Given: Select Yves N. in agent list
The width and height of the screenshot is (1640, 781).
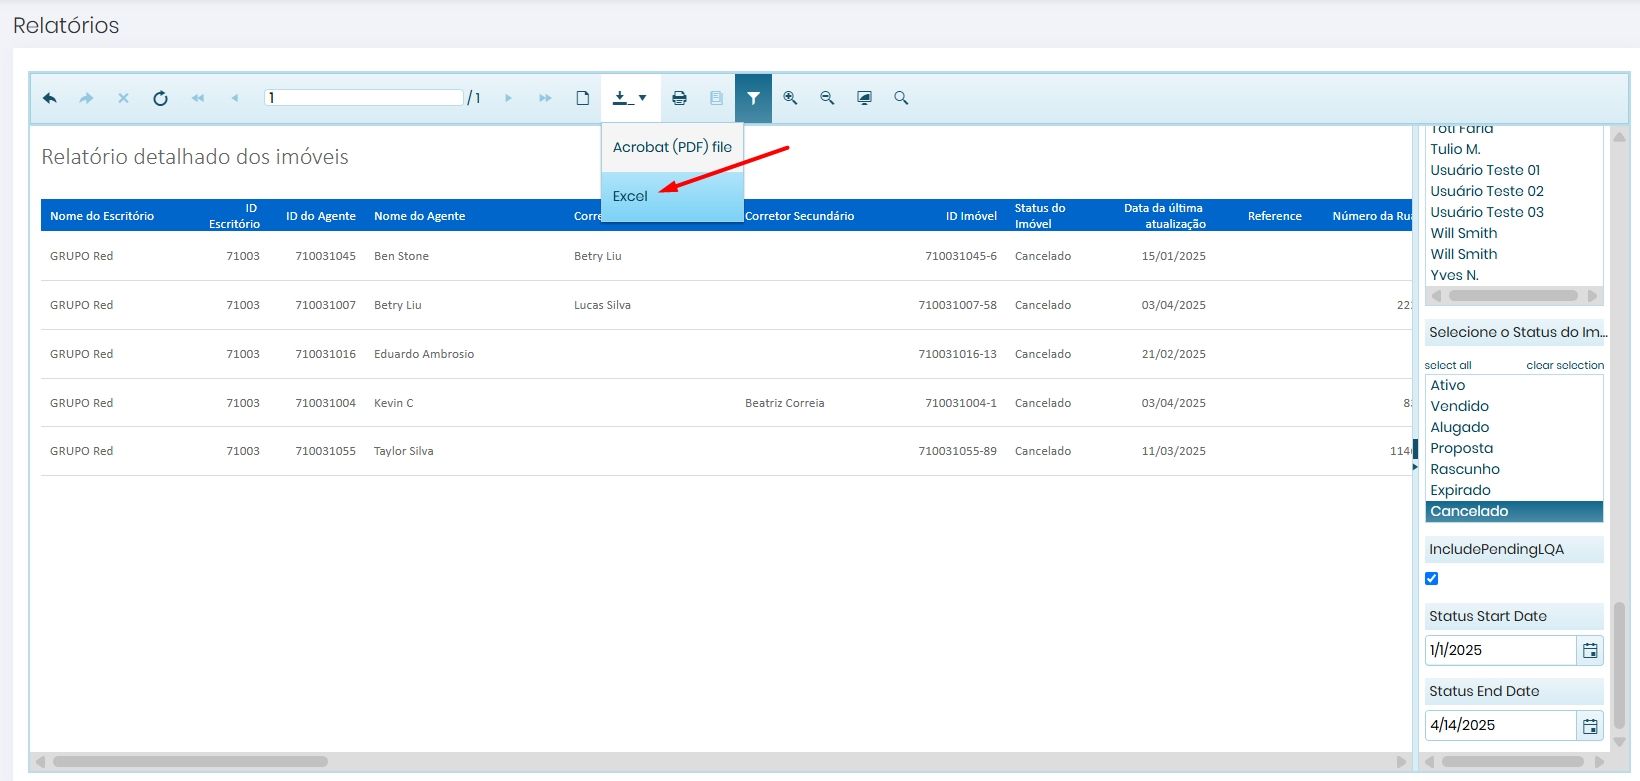Looking at the screenshot, I should 1514,275.
